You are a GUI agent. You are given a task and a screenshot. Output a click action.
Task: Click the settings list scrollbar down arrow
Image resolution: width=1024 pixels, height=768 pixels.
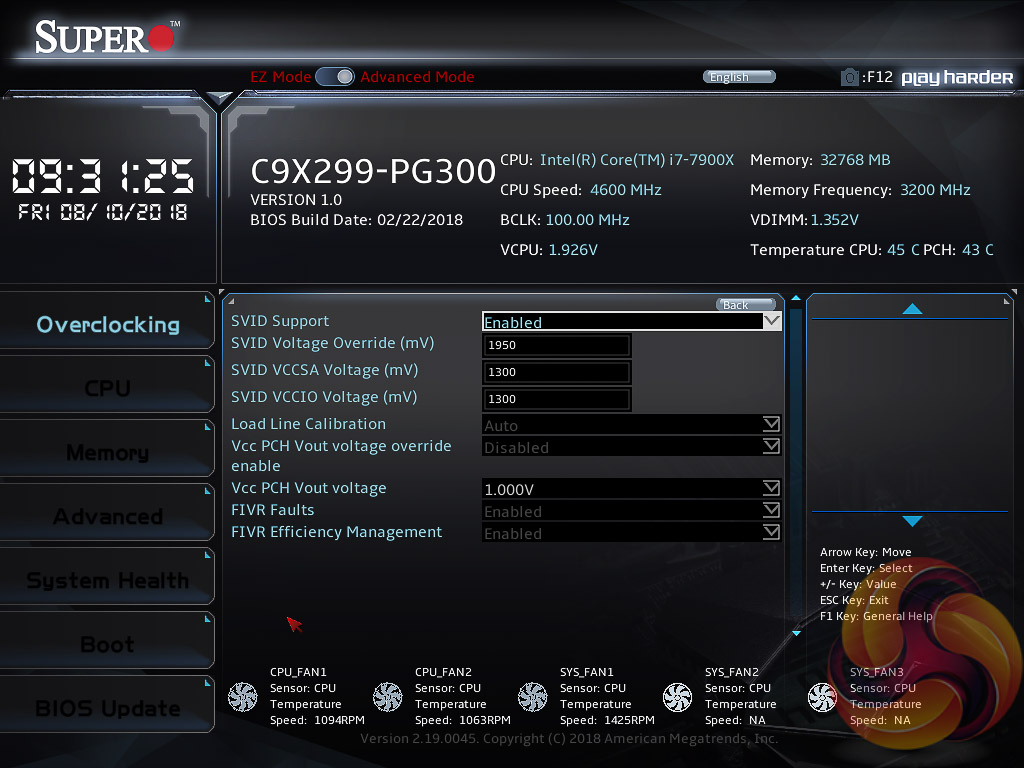(796, 633)
